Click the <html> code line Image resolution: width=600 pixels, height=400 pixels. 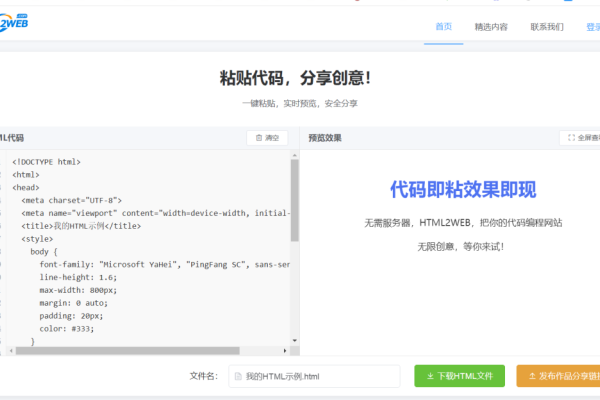(x=26, y=175)
